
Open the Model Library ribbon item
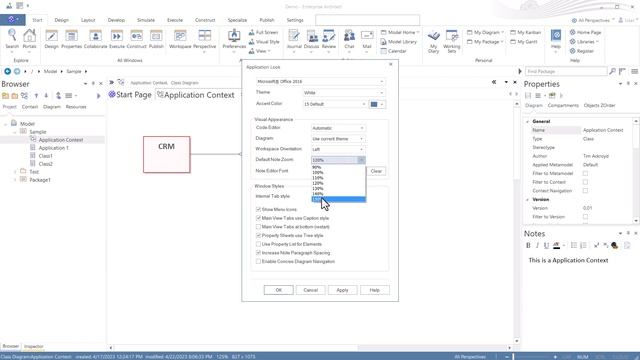[x=399, y=42]
